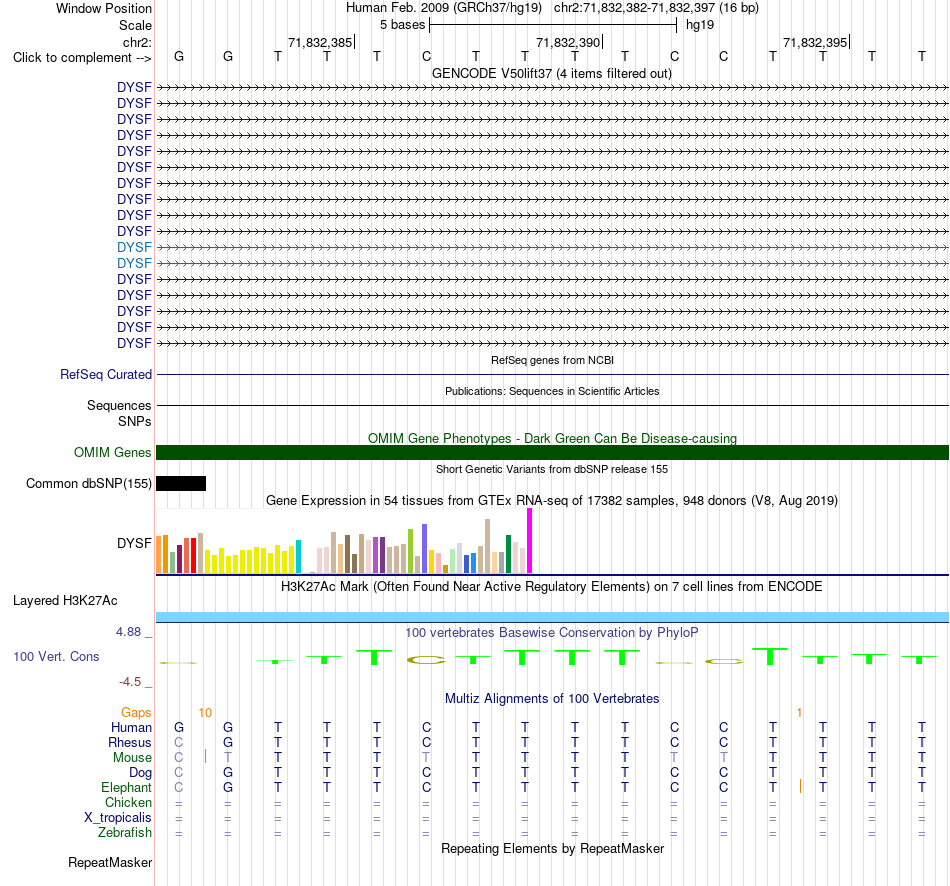Open 'Multiz Alignments of 100 Vertebrates' title
The height and width of the screenshot is (886, 950).
tap(551, 698)
